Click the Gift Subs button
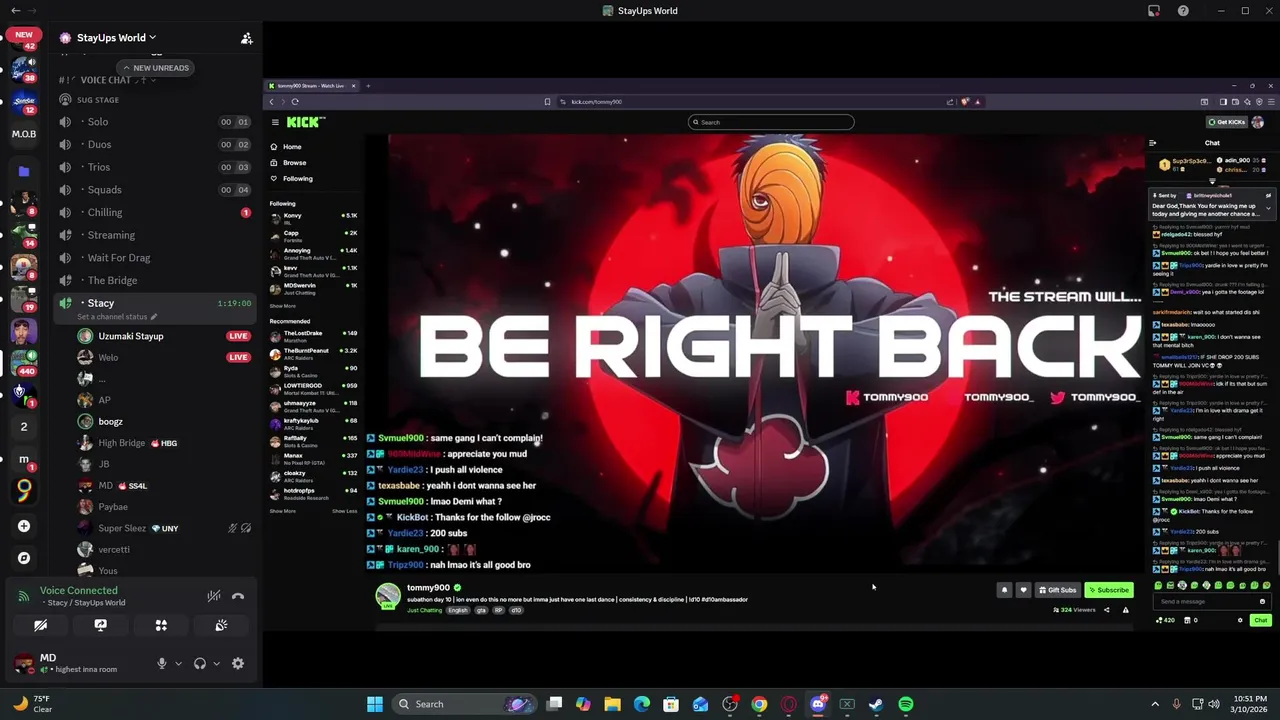The height and width of the screenshot is (720, 1280). (x=1057, y=590)
